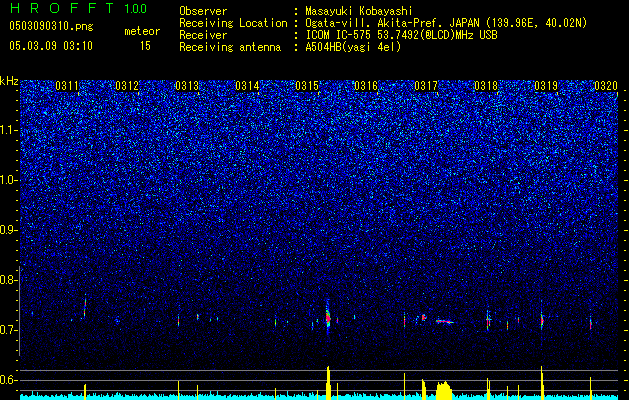Image resolution: width=629 pixels, height=400 pixels.
Task: Click the 0311 time marker
Action: point(67,86)
